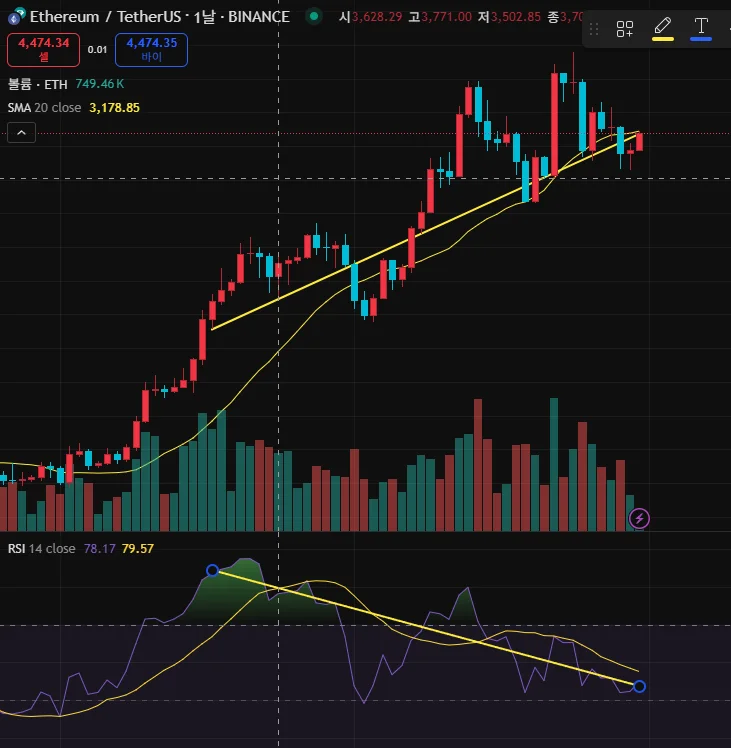Click the Ethereum / TetherUS symbol title
The height and width of the screenshot is (748, 731).
[x=105, y=17]
